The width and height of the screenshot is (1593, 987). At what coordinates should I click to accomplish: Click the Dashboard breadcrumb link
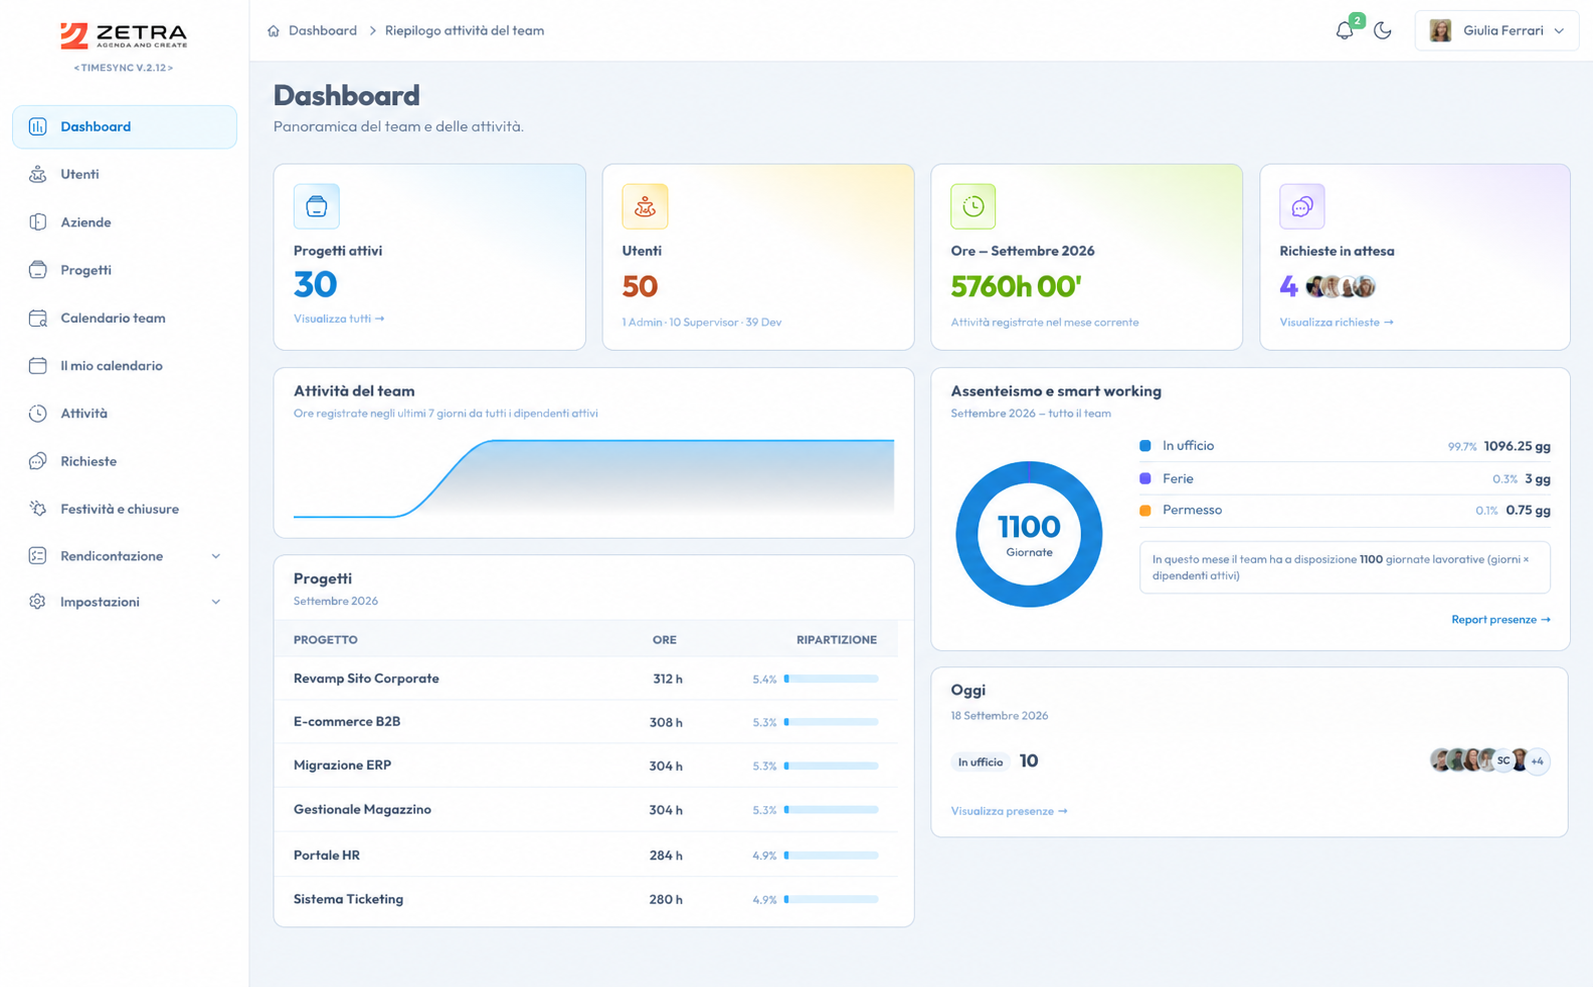coord(322,31)
